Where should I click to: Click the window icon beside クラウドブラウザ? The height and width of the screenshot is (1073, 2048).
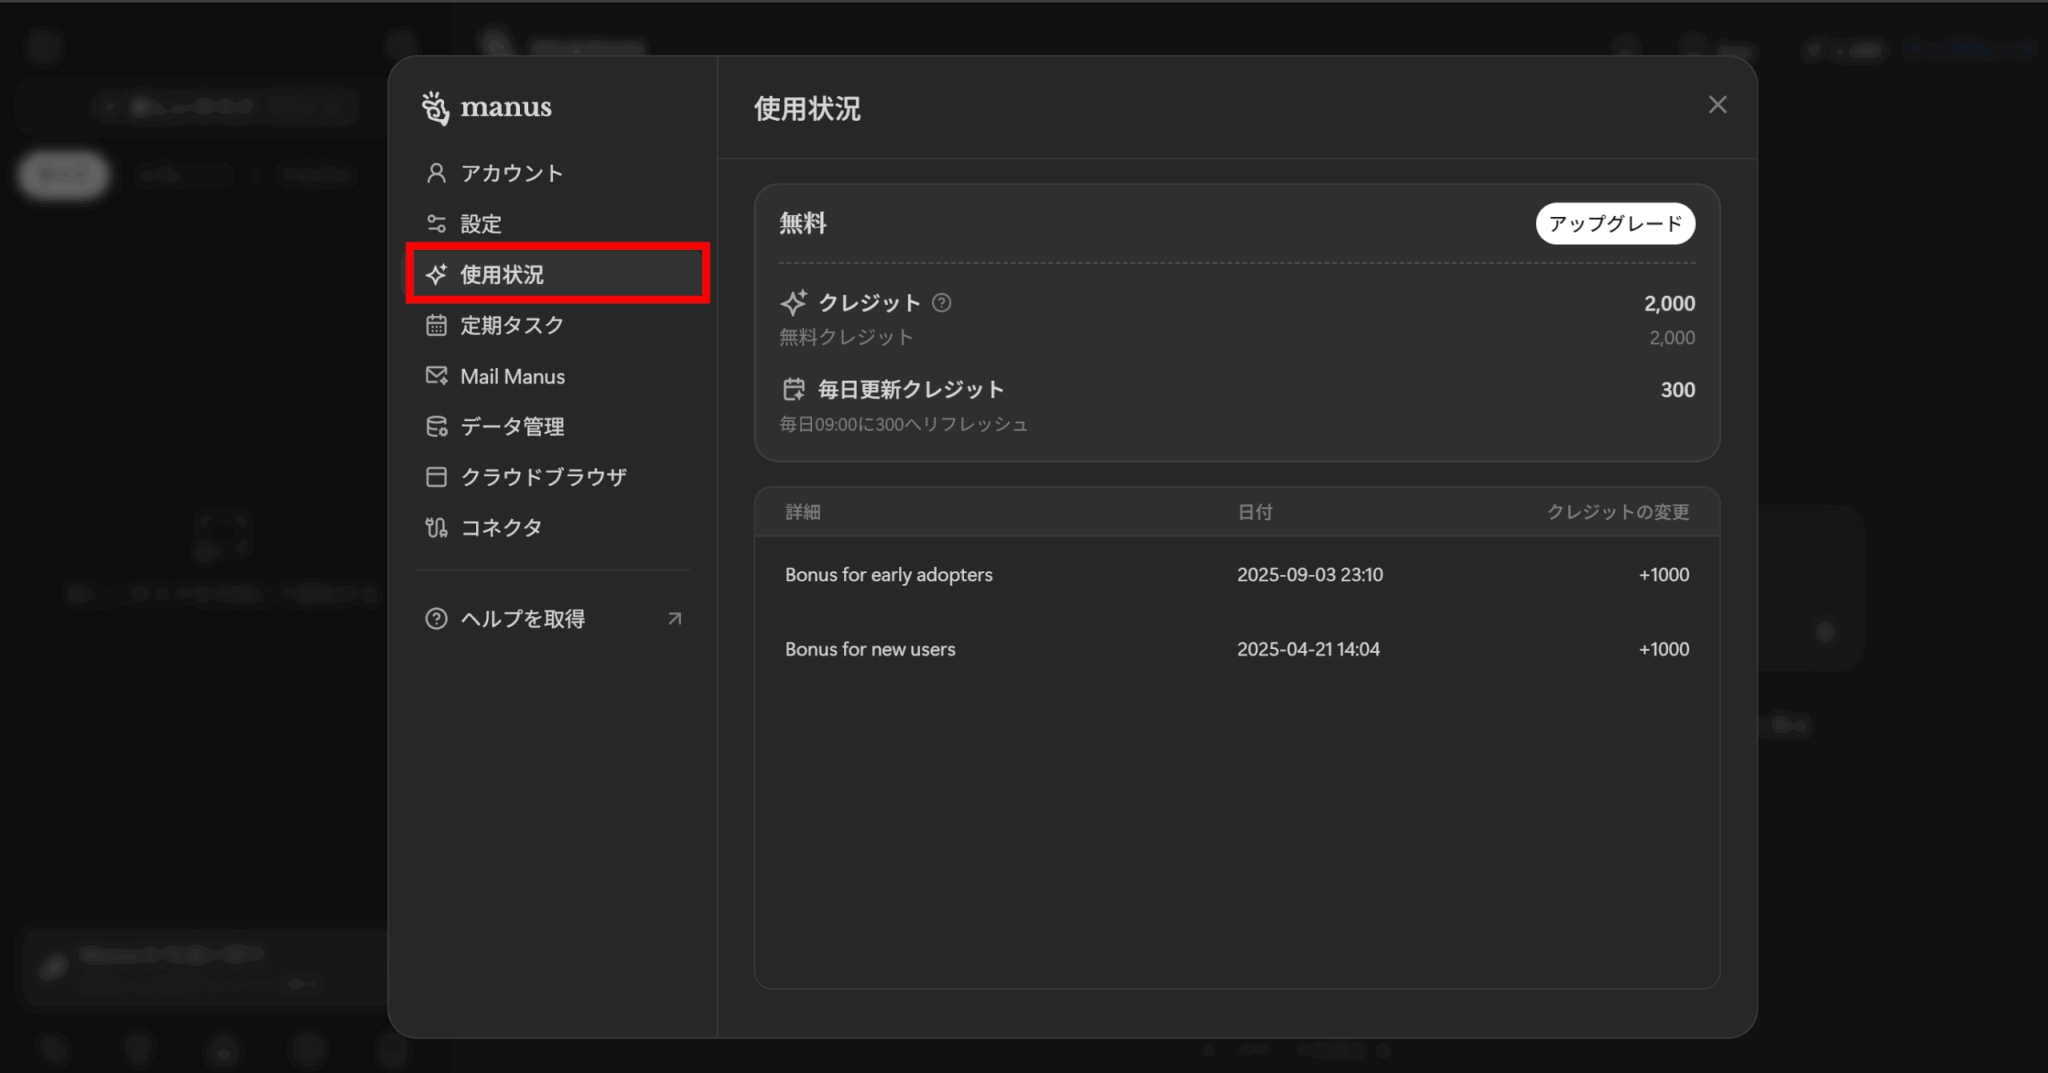pyautogui.click(x=436, y=477)
